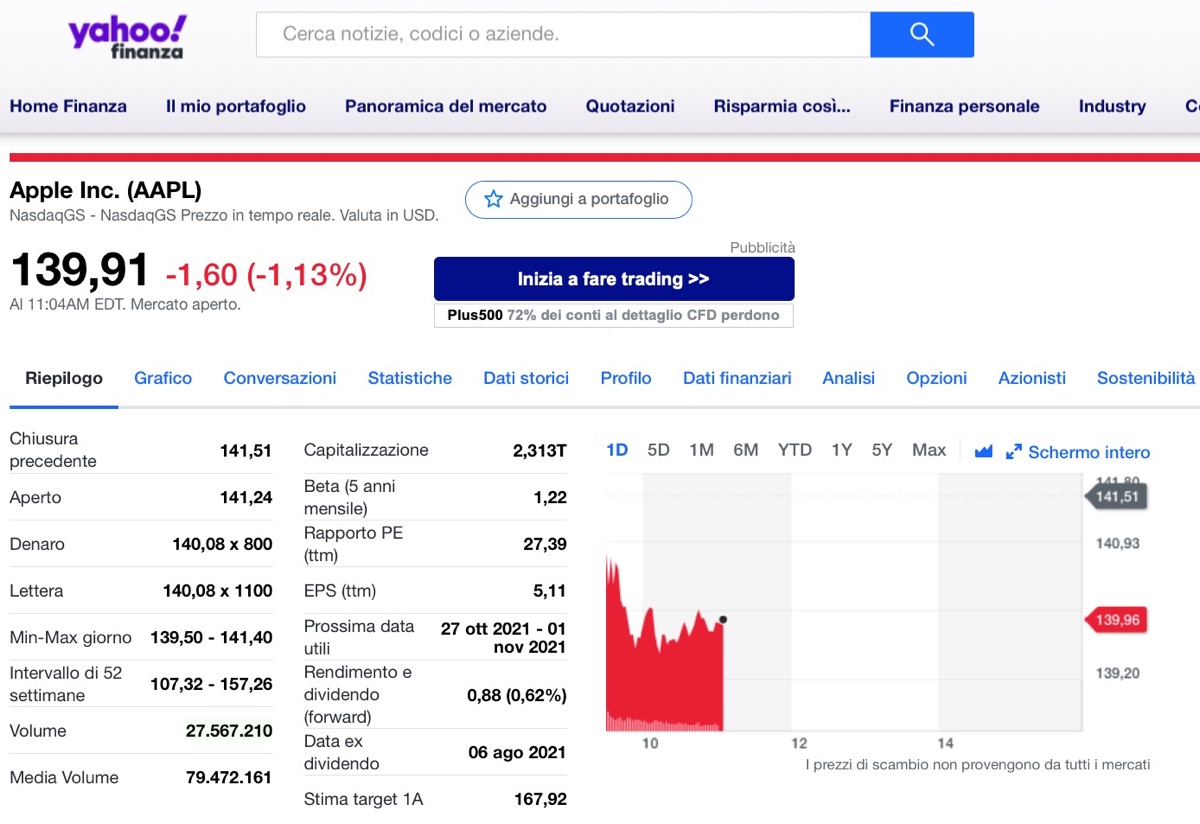
Task: Click Lettera value 140,08 x 1100
Action: pos(217,591)
